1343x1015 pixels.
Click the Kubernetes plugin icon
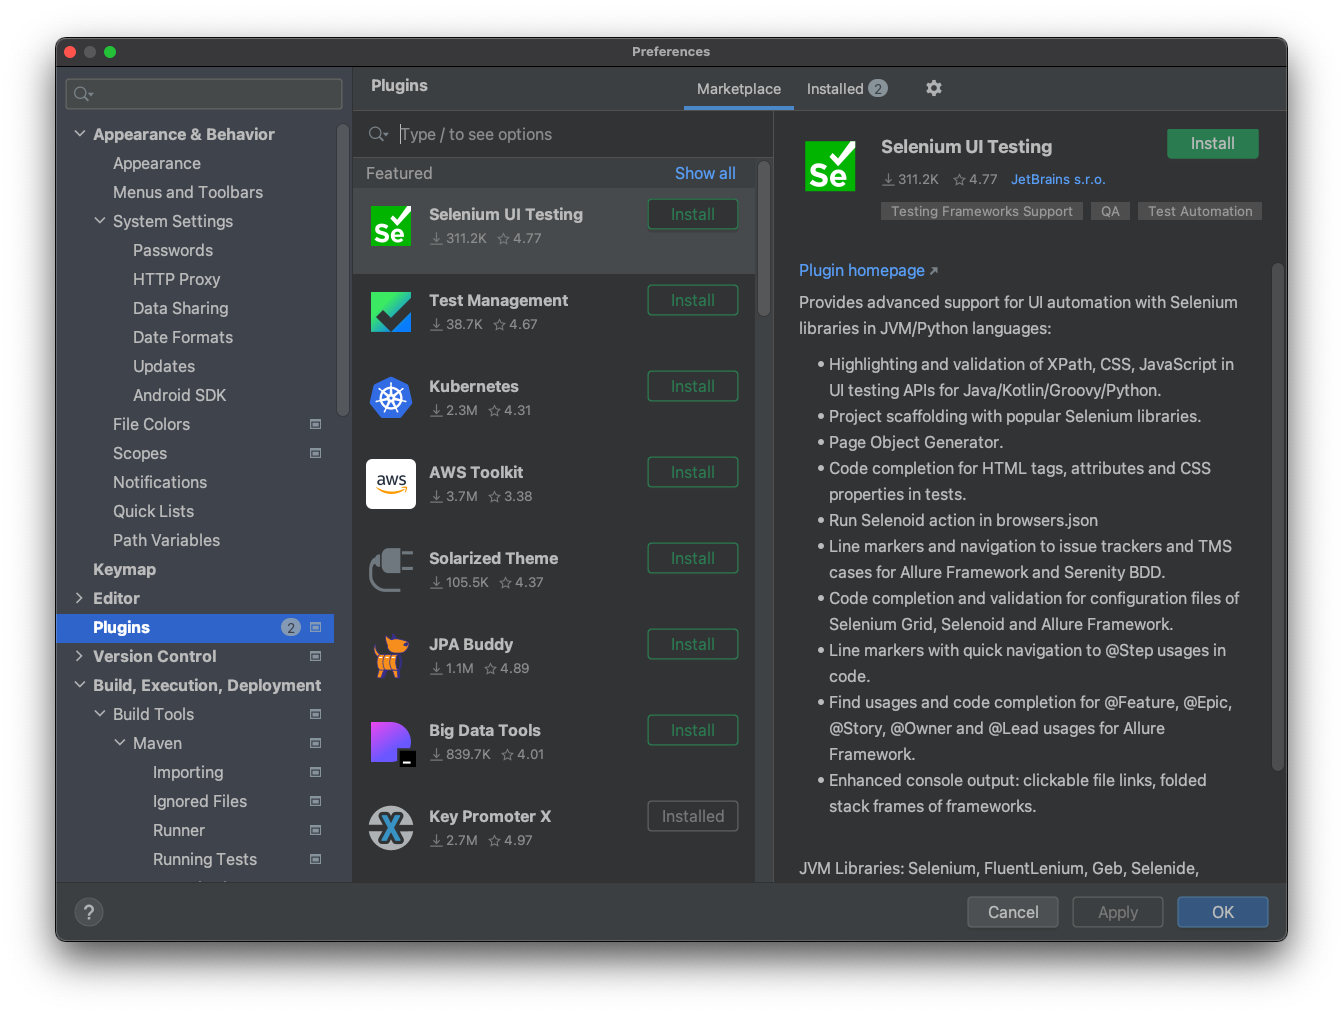pyautogui.click(x=391, y=398)
